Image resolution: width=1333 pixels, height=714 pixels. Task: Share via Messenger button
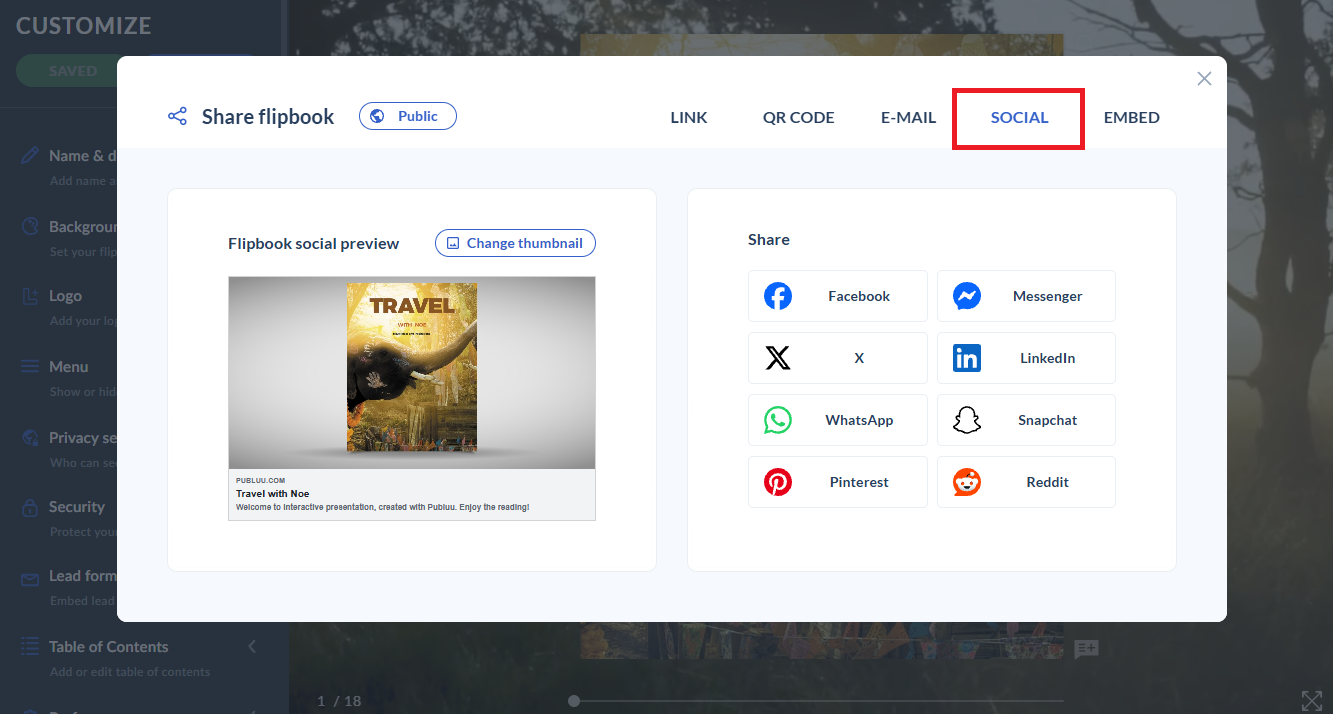click(1026, 296)
